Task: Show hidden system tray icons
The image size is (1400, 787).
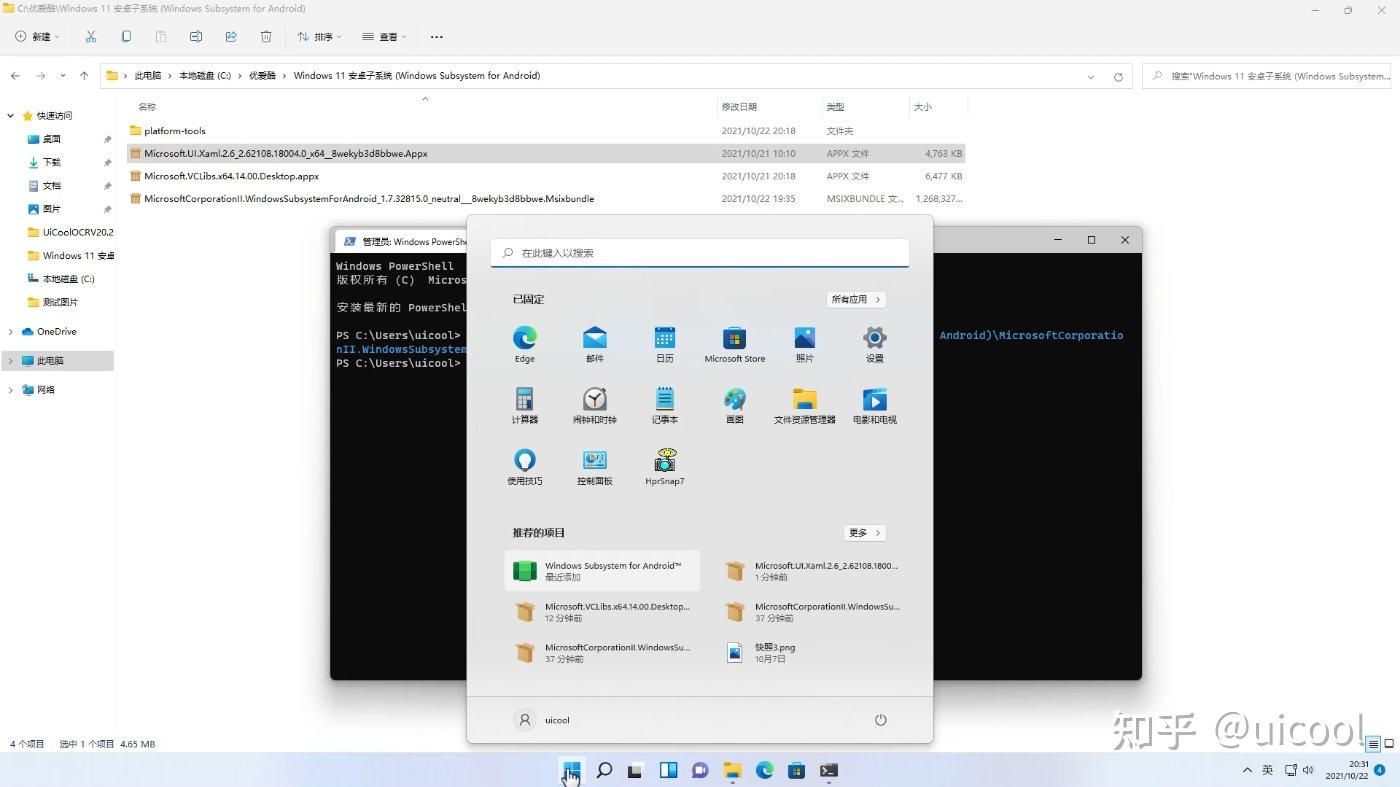Action: [x=1247, y=770]
